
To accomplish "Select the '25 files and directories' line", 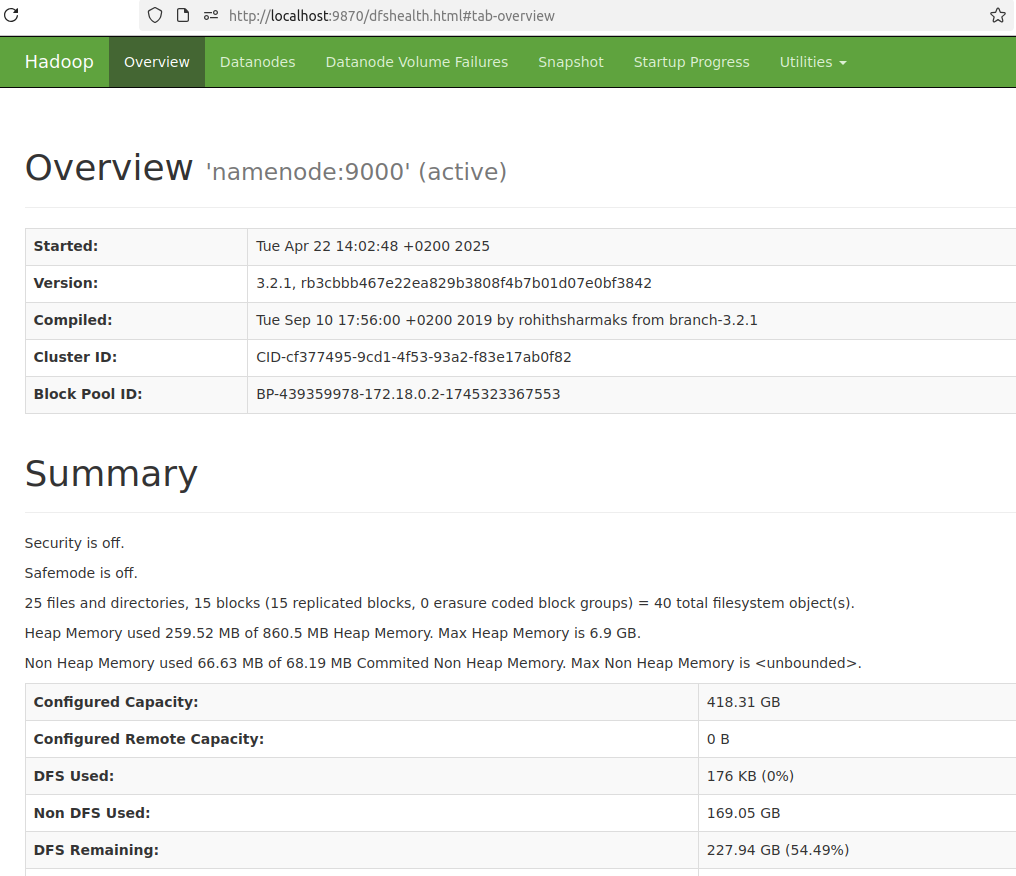I will (x=439, y=603).
